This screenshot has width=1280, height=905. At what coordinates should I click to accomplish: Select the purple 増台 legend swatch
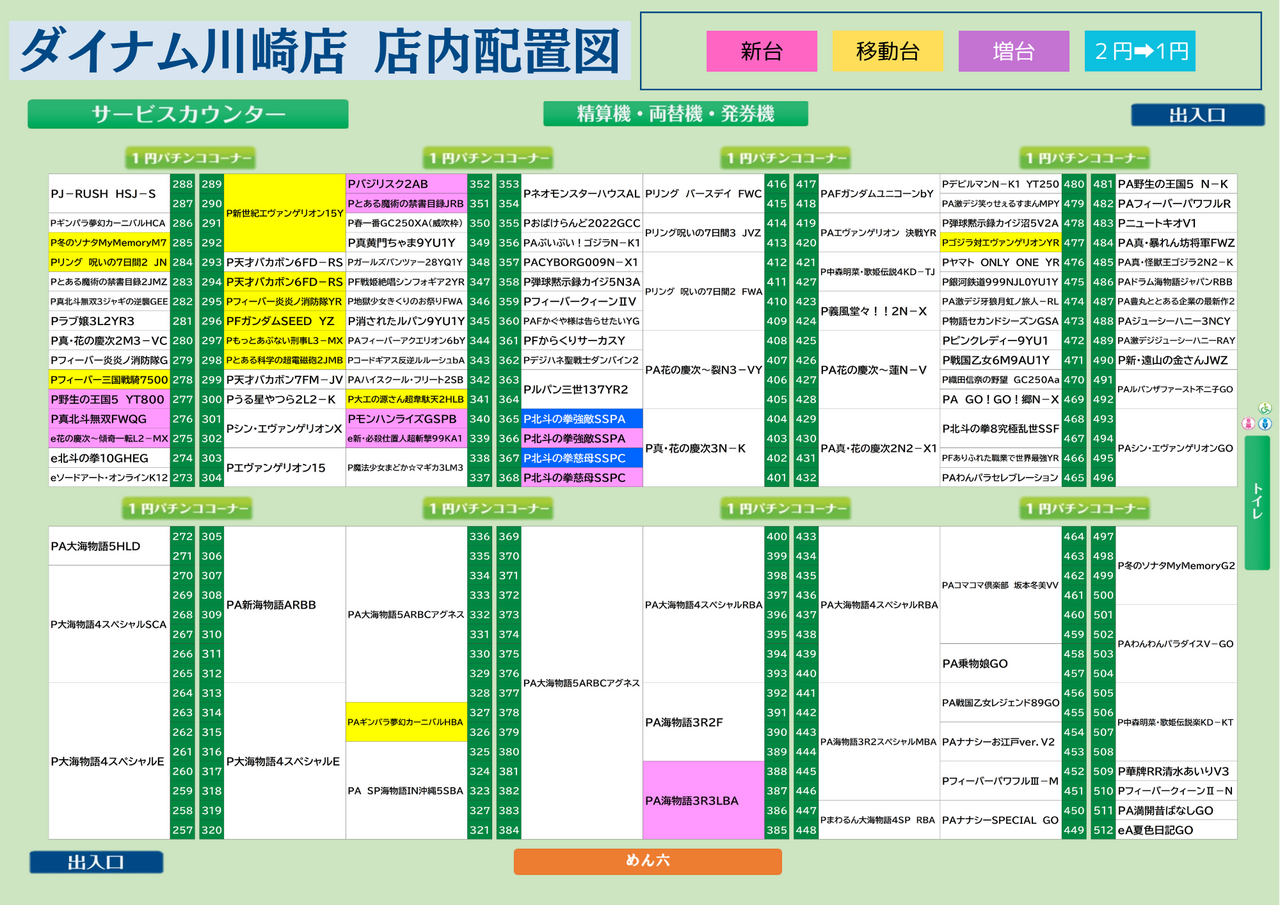(1013, 52)
